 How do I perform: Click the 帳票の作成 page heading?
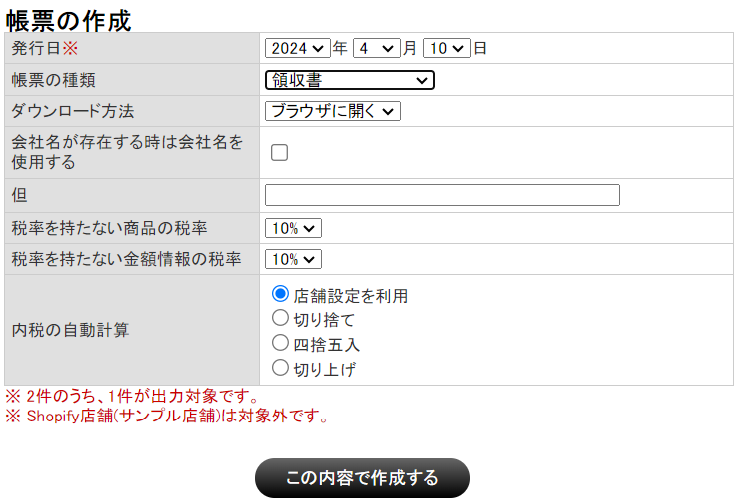click(69, 18)
